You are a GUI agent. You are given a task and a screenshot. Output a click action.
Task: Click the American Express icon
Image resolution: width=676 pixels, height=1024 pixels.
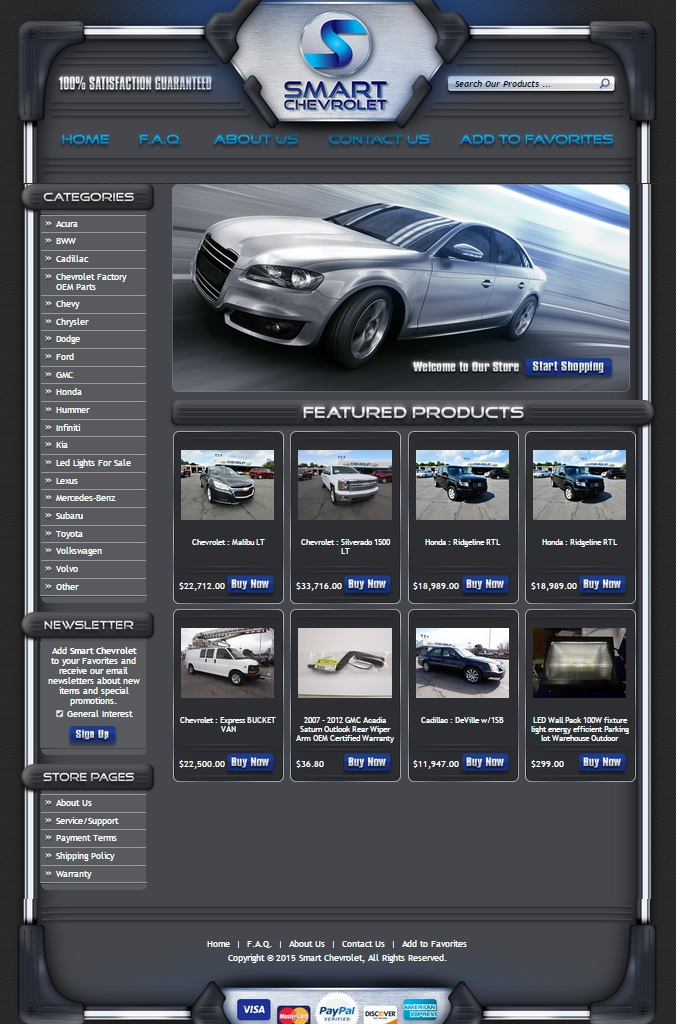click(x=419, y=1010)
